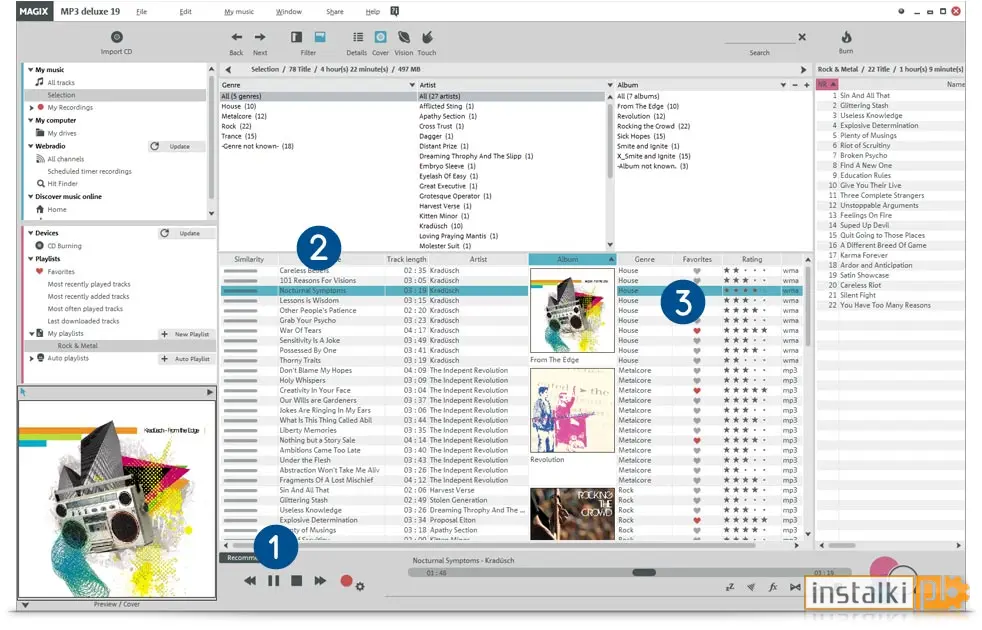Viewport: 982px width, 630px height.
Task: Go to Next with right arrow
Action: (x=260, y=38)
